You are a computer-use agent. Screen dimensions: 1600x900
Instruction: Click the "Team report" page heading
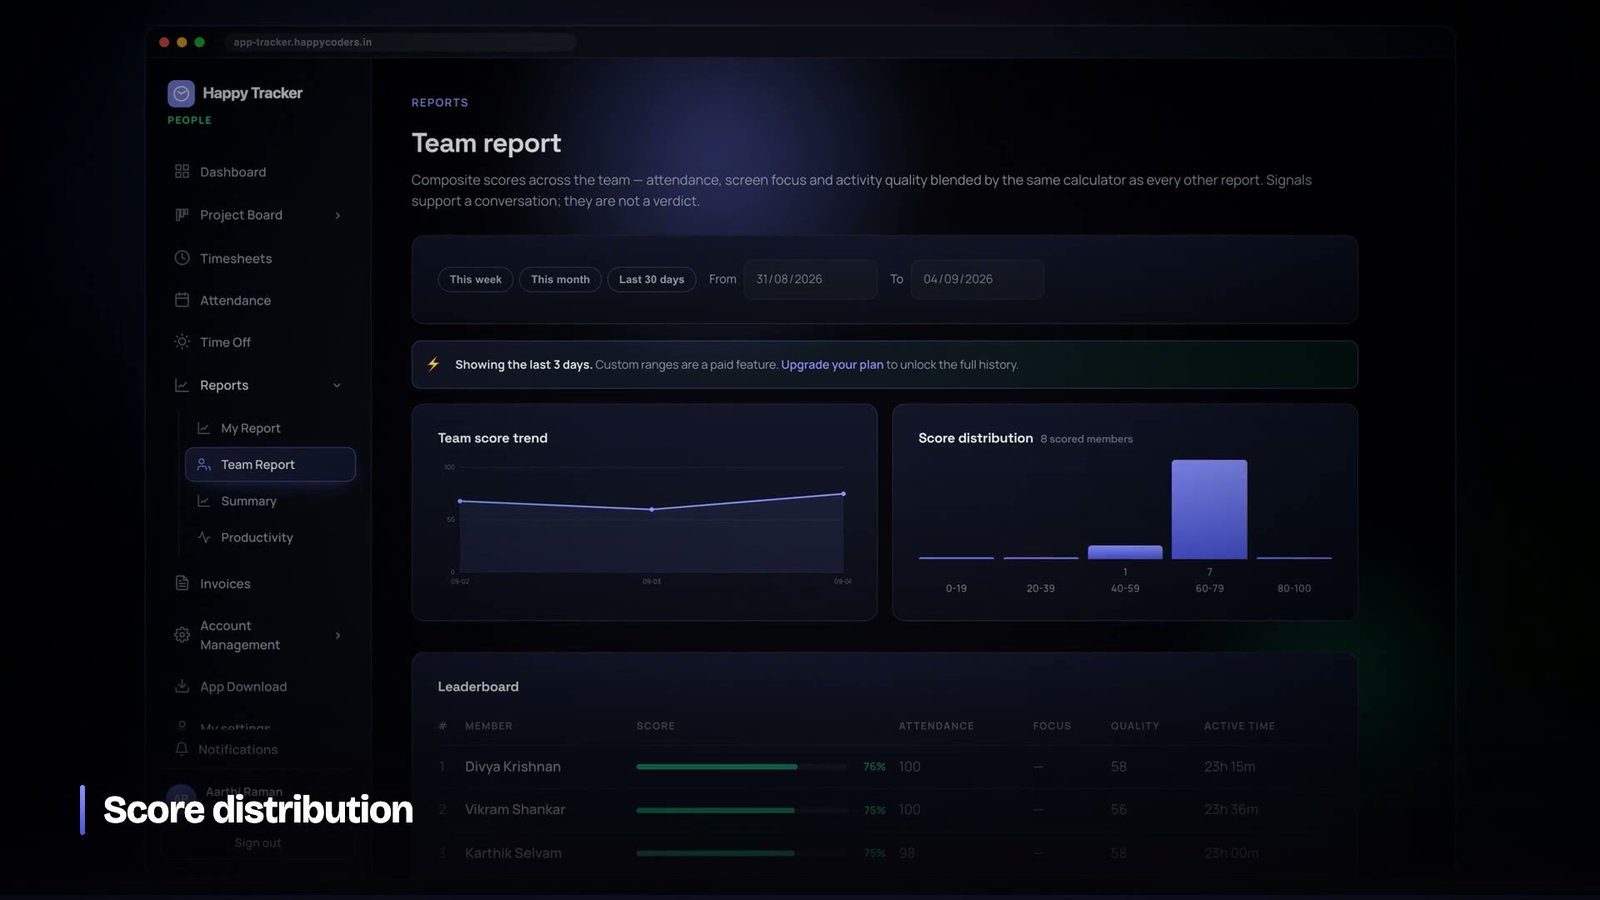click(487, 143)
